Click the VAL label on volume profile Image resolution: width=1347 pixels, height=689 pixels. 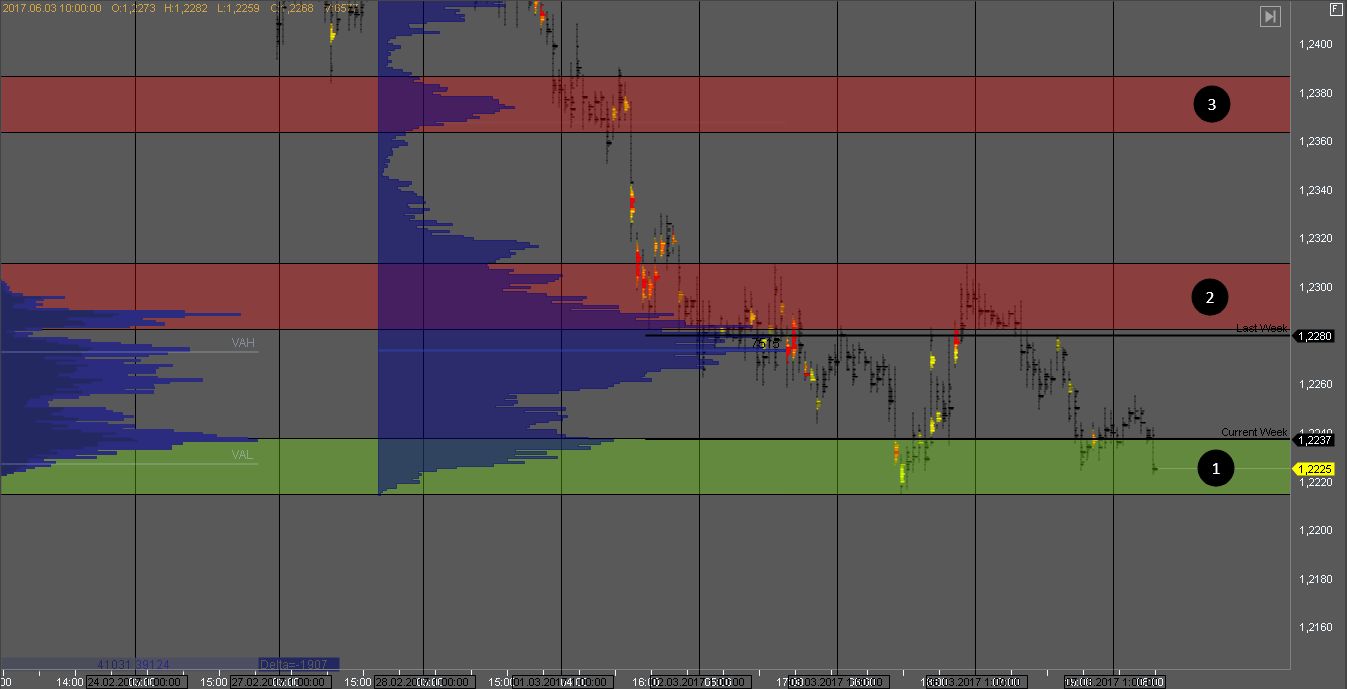point(243,454)
